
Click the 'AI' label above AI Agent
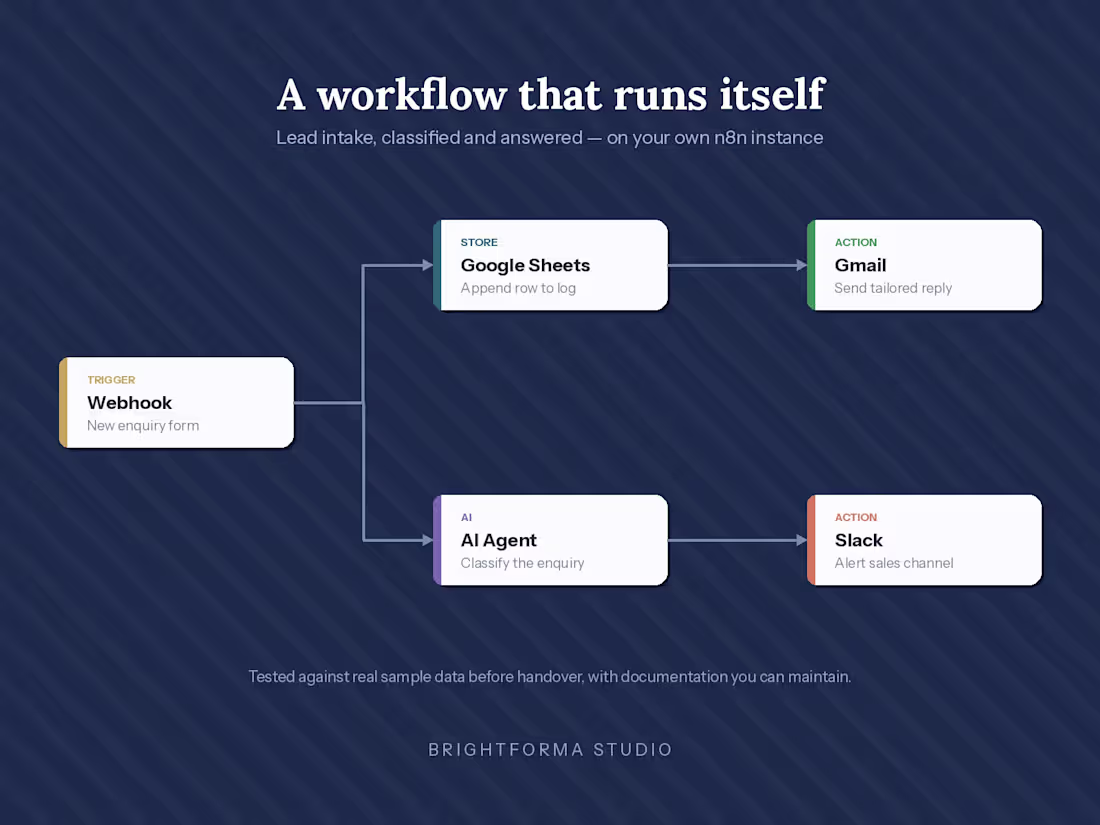click(467, 517)
